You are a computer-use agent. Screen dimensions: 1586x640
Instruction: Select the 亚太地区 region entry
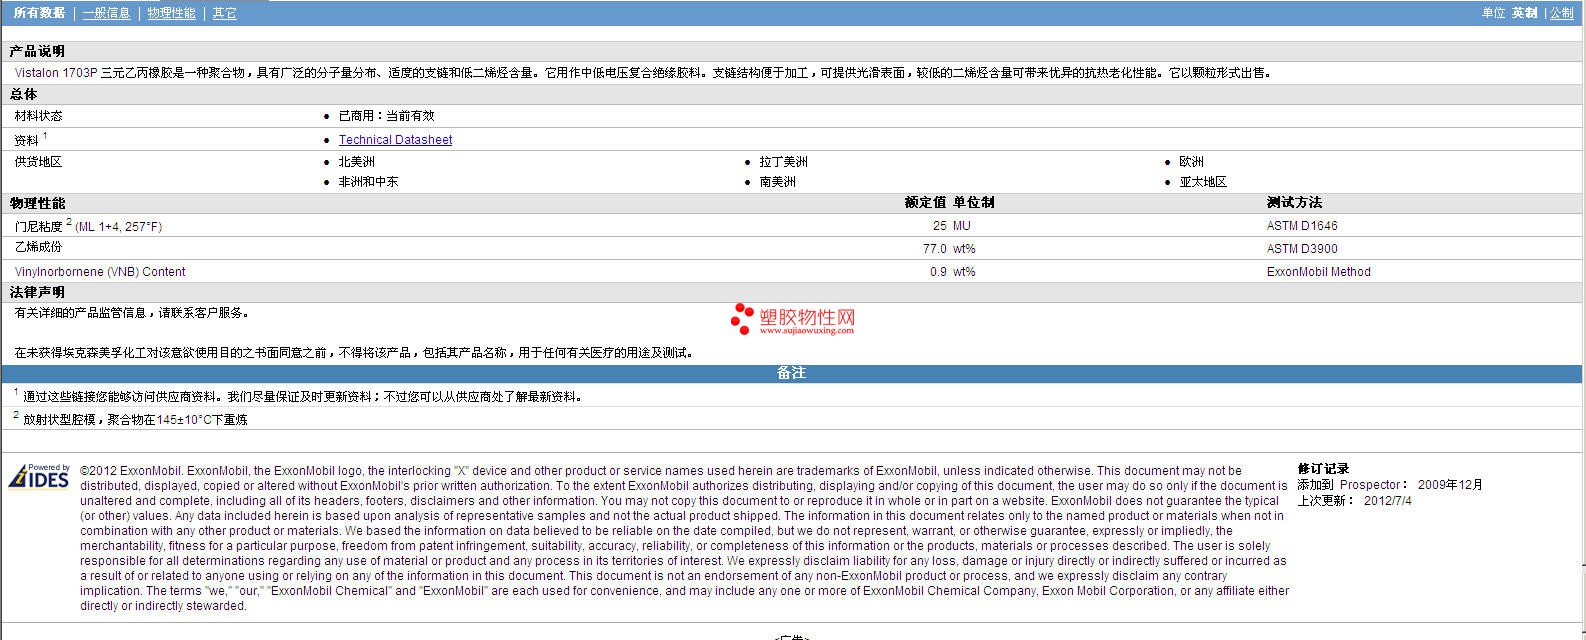pyautogui.click(x=1203, y=182)
